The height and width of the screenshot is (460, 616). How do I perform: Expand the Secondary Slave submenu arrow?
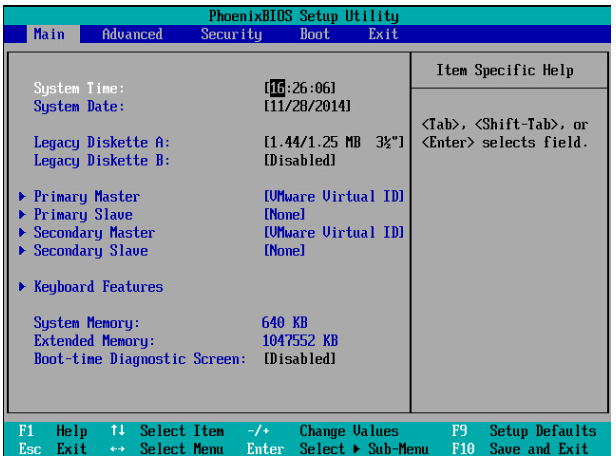[23, 251]
